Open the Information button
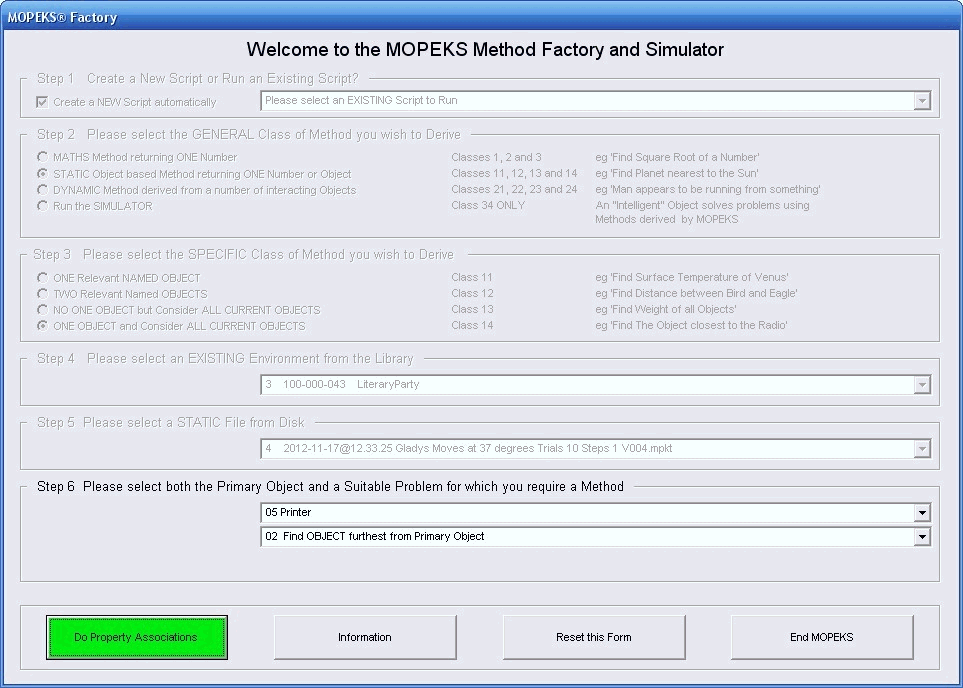 click(365, 638)
